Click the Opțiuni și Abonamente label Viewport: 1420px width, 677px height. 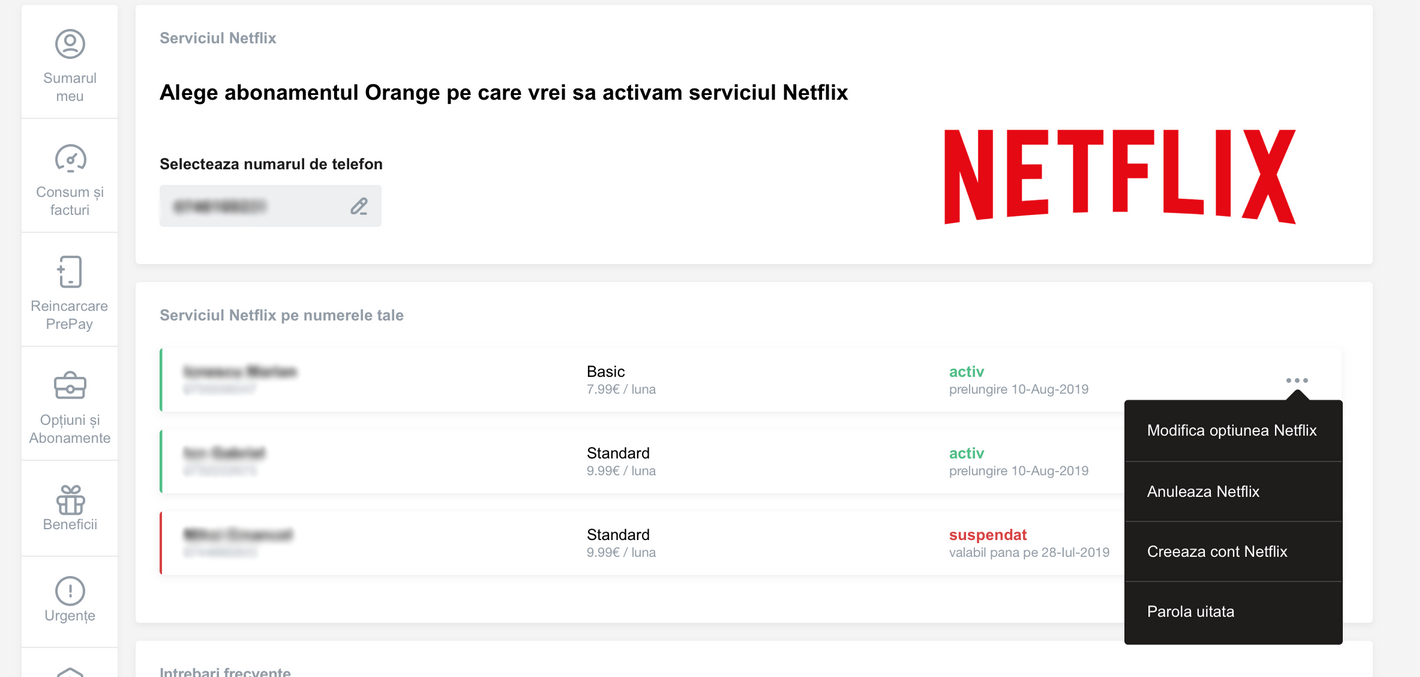pyautogui.click(x=70, y=429)
